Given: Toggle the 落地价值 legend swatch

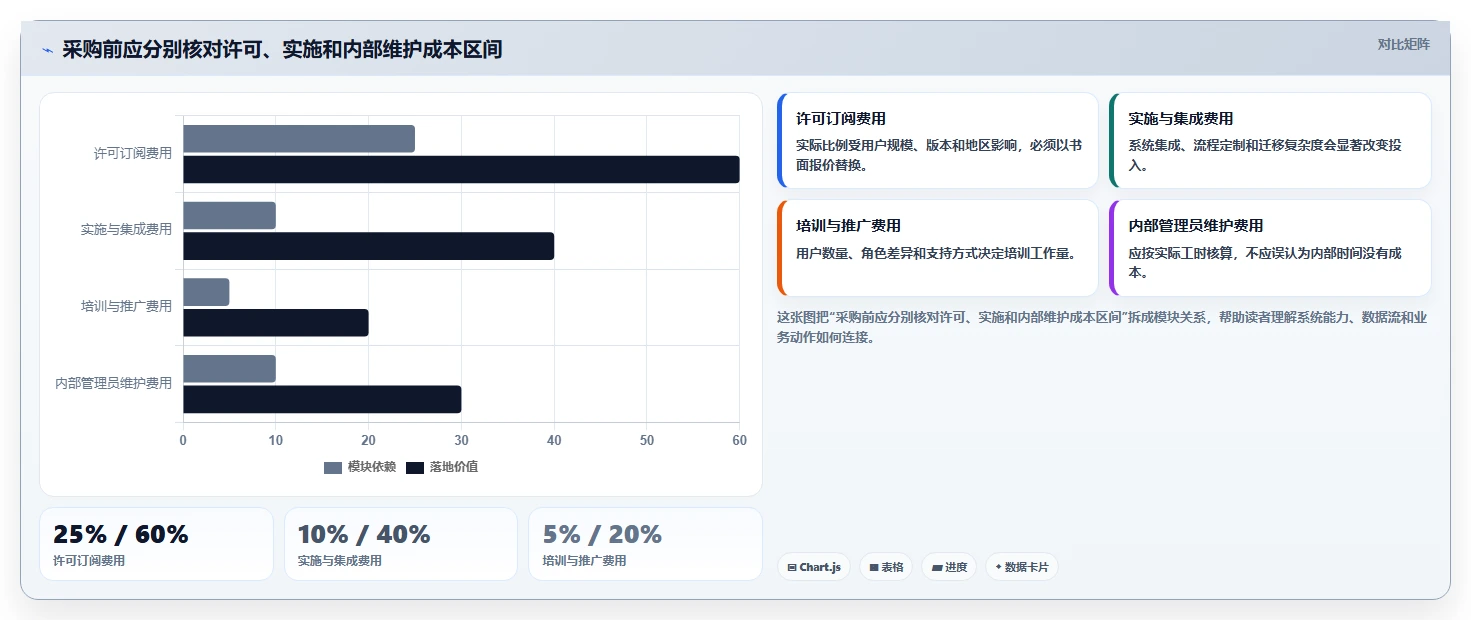Looking at the screenshot, I should point(415,468).
